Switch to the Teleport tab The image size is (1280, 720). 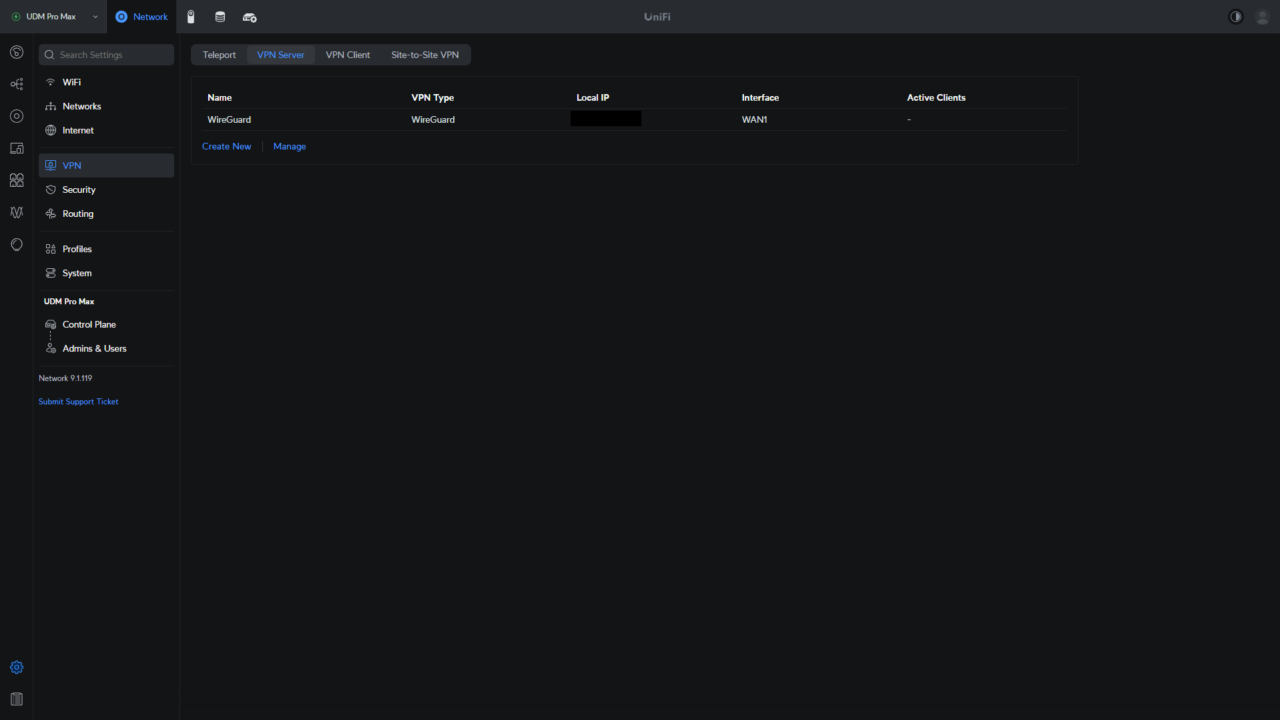[x=219, y=55]
